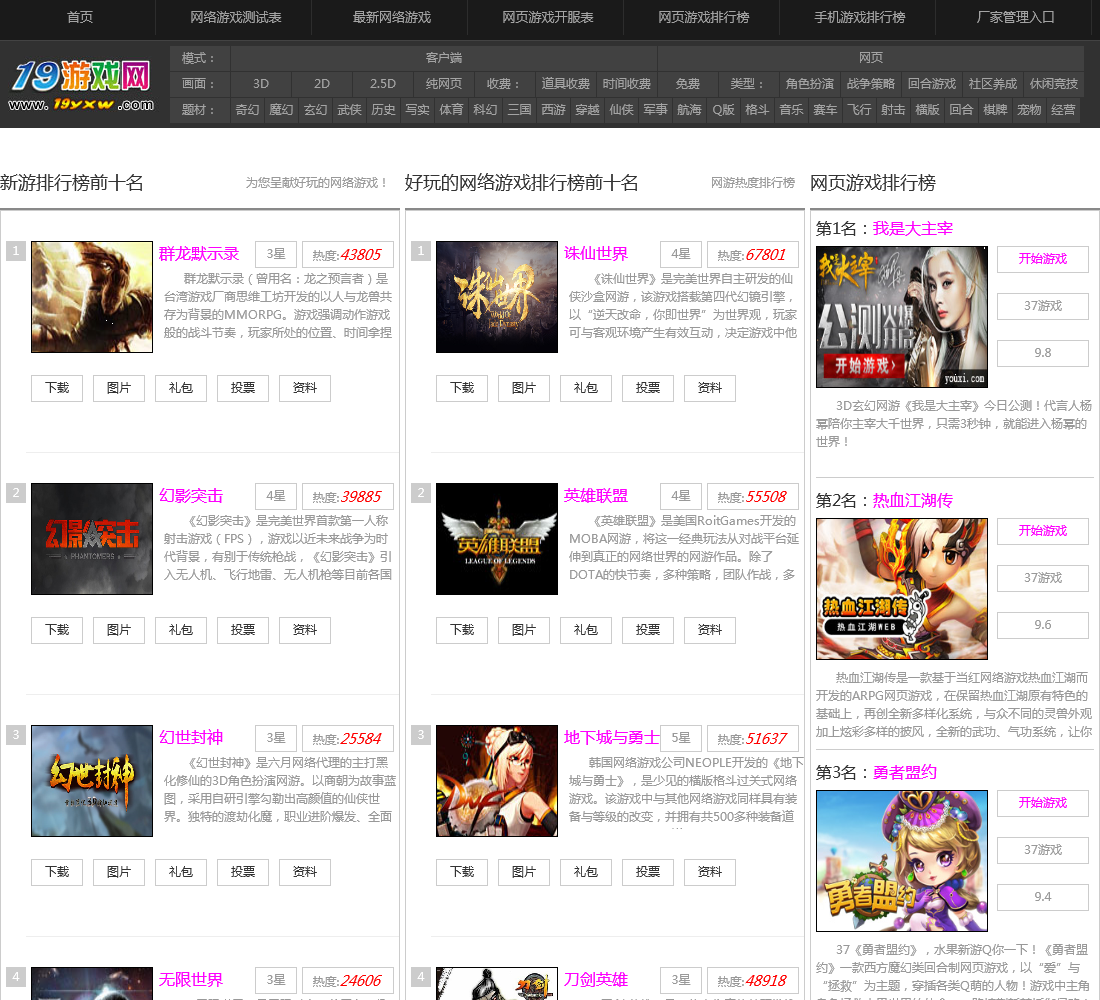Click 图片 button for 地下城与勇士
Viewport: 1100px width, 1000px height.
click(523, 872)
